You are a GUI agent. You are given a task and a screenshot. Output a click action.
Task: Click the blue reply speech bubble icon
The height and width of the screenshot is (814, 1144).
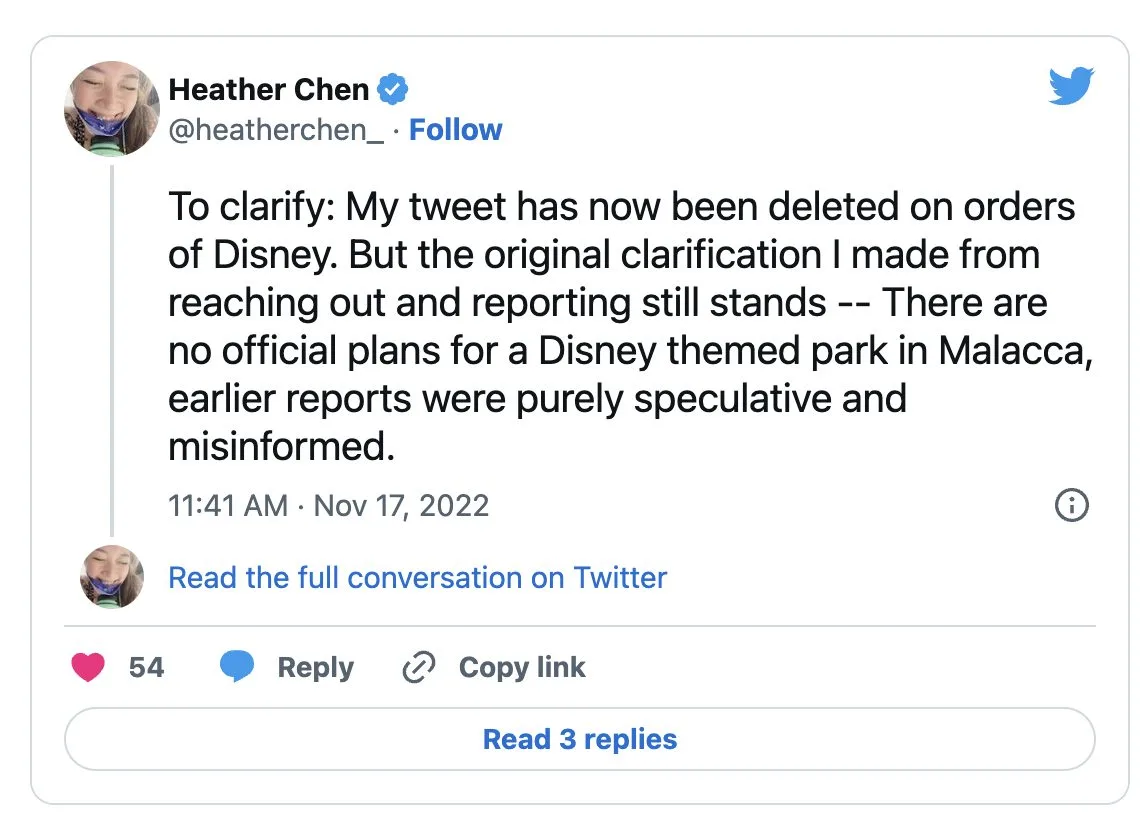click(x=237, y=667)
